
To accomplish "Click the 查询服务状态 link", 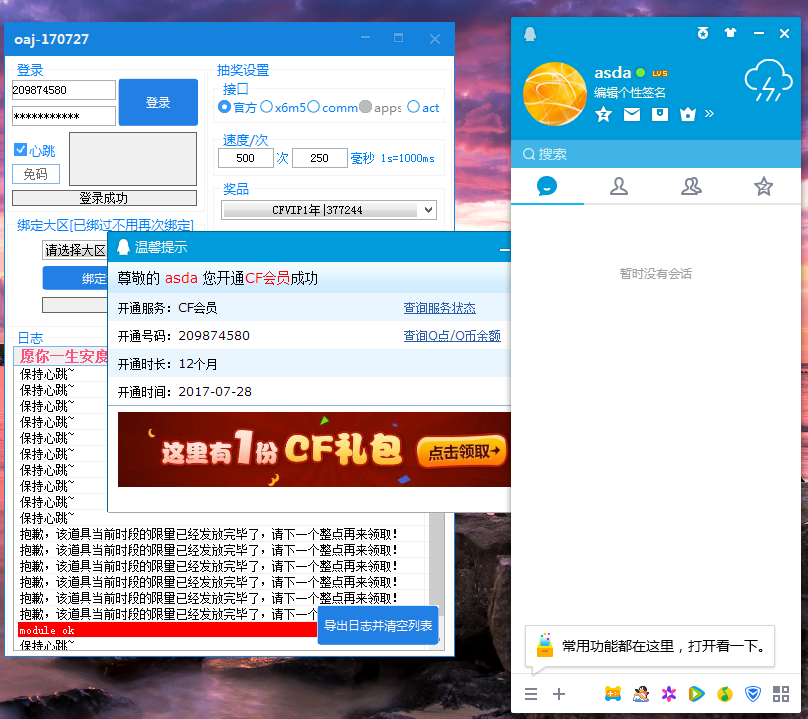I will [440, 308].
